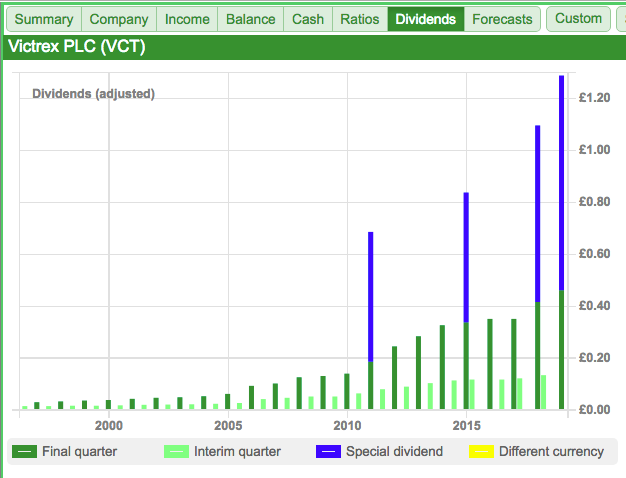This screenshot has width=626, height=478.
Task: Click the Victrex PLC (VCT) heading
Action: coord(77,47)
